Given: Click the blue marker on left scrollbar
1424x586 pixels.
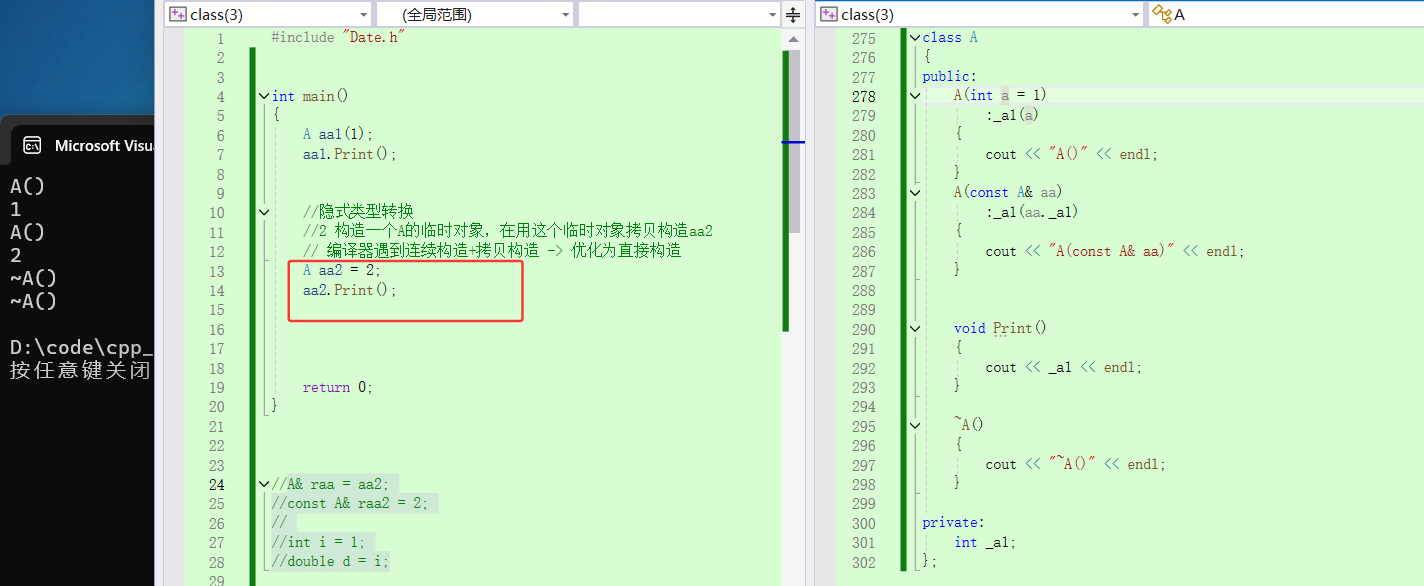Looking at the screenshot, I should pos(792,142).
